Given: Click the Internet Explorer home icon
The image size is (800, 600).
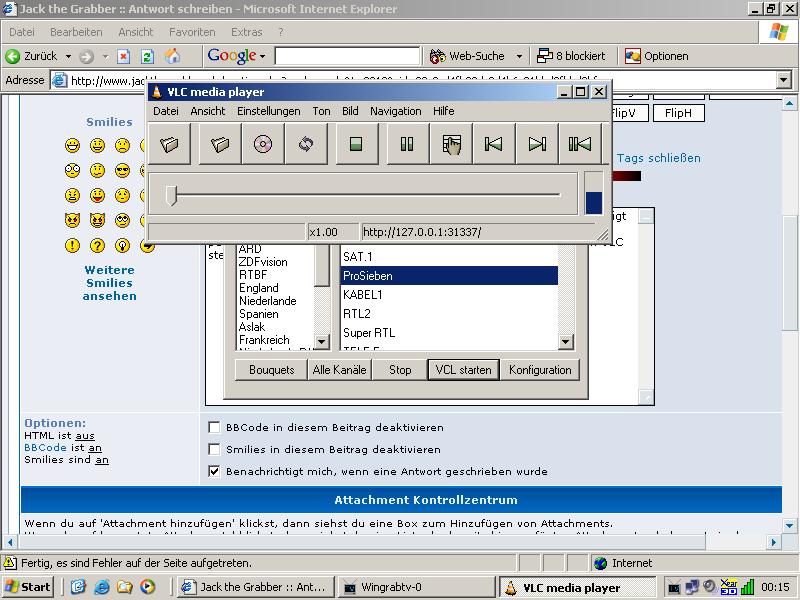Looking at the screenshot, I should click(172, 56).
